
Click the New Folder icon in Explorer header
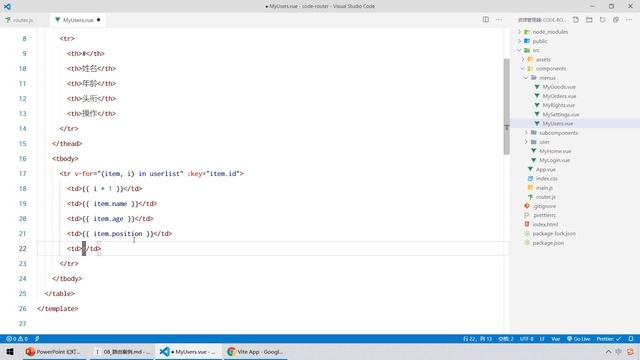[589, 20]
